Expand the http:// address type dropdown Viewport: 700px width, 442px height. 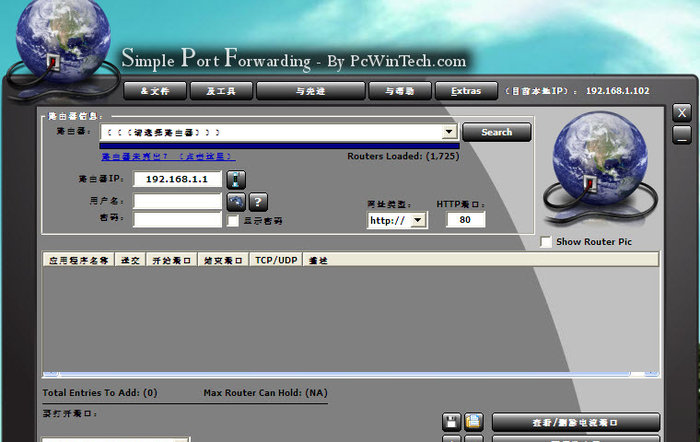(x=418, y=220)
